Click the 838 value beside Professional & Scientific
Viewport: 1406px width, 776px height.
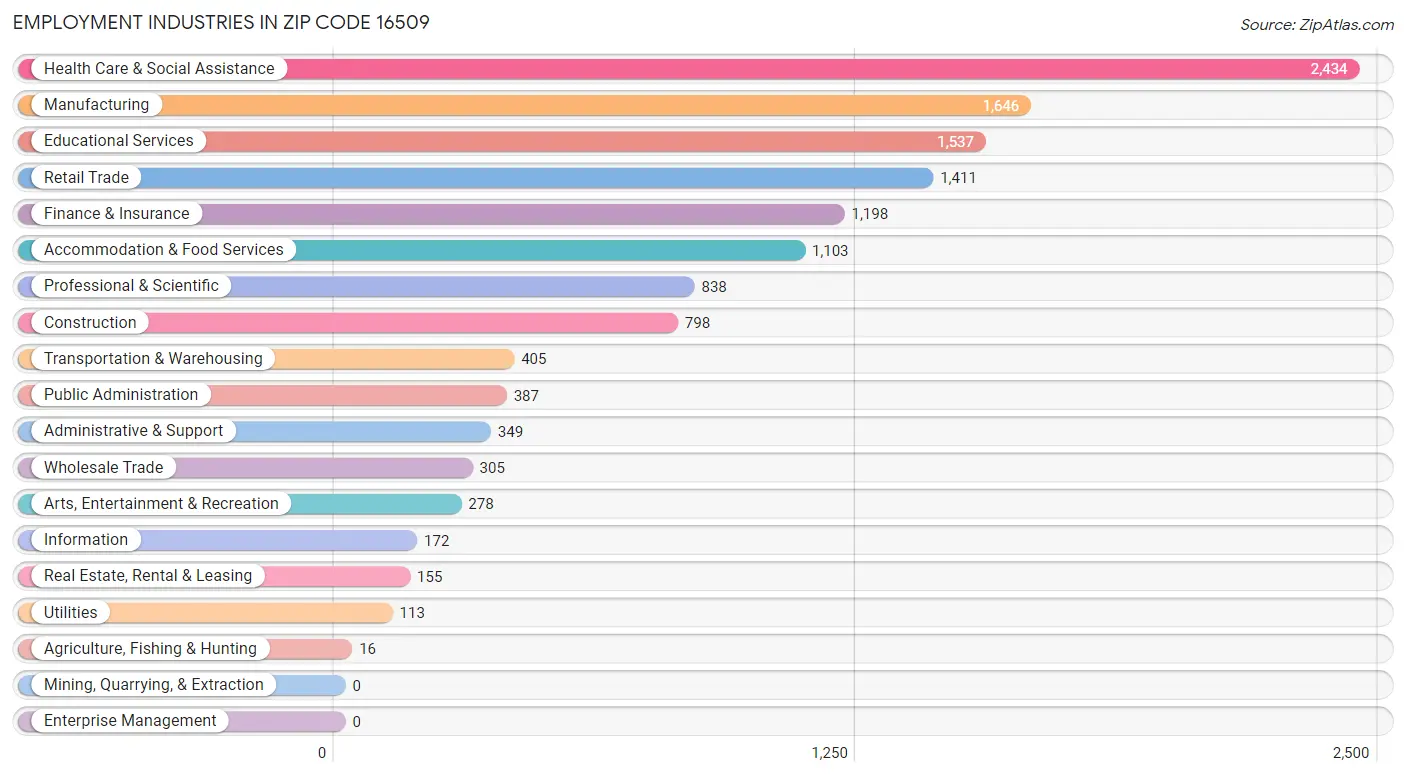pos(714,287)
